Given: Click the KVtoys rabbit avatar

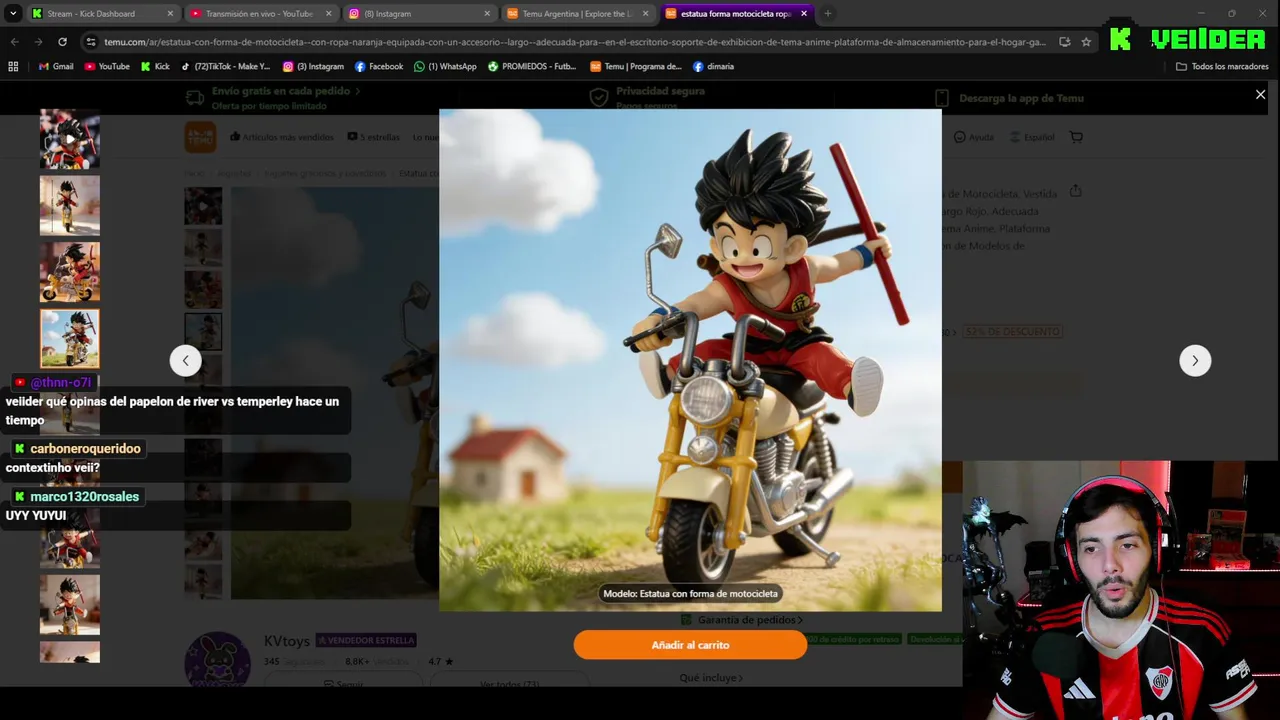Looking at the screenshot, I should pos(217,660).
